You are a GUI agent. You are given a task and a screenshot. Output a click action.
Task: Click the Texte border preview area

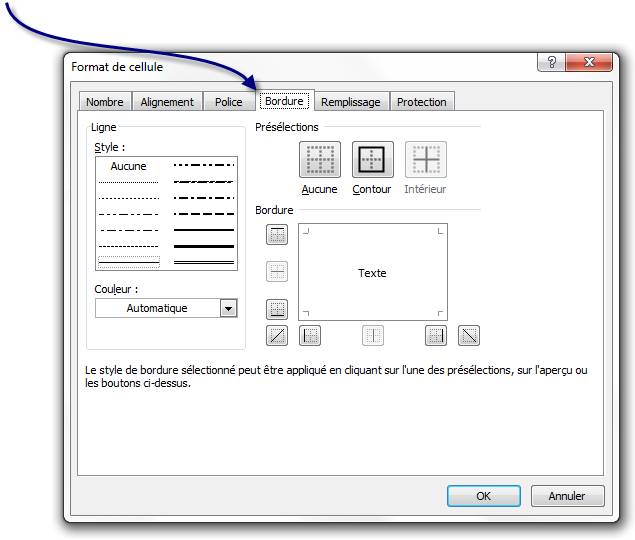click(372, 273)
